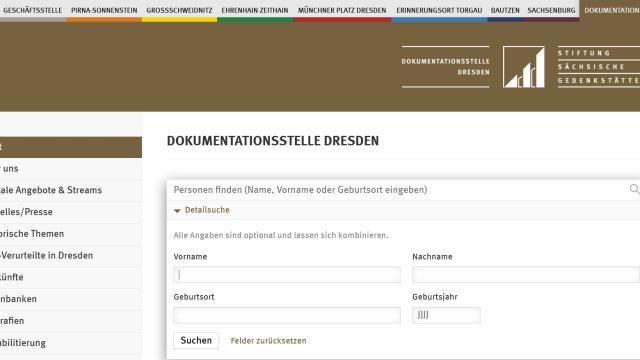
Task: Open the Pirna-Sonnenstein tab
Action: click(x=104, y=10)
